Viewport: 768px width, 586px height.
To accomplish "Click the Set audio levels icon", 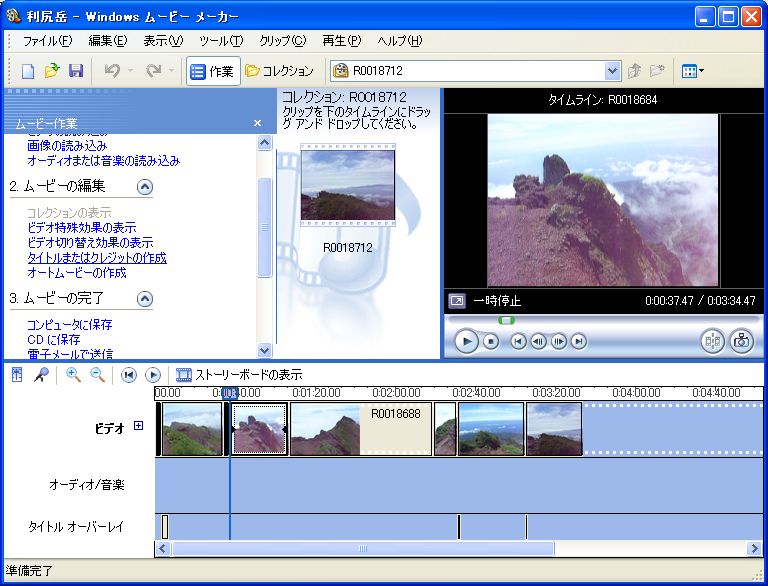I will pyautogui.click(x=17, y=375).
